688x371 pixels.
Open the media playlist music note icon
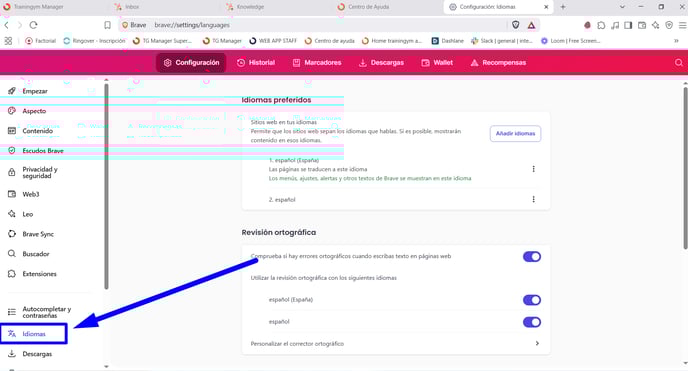coord(615,25)
